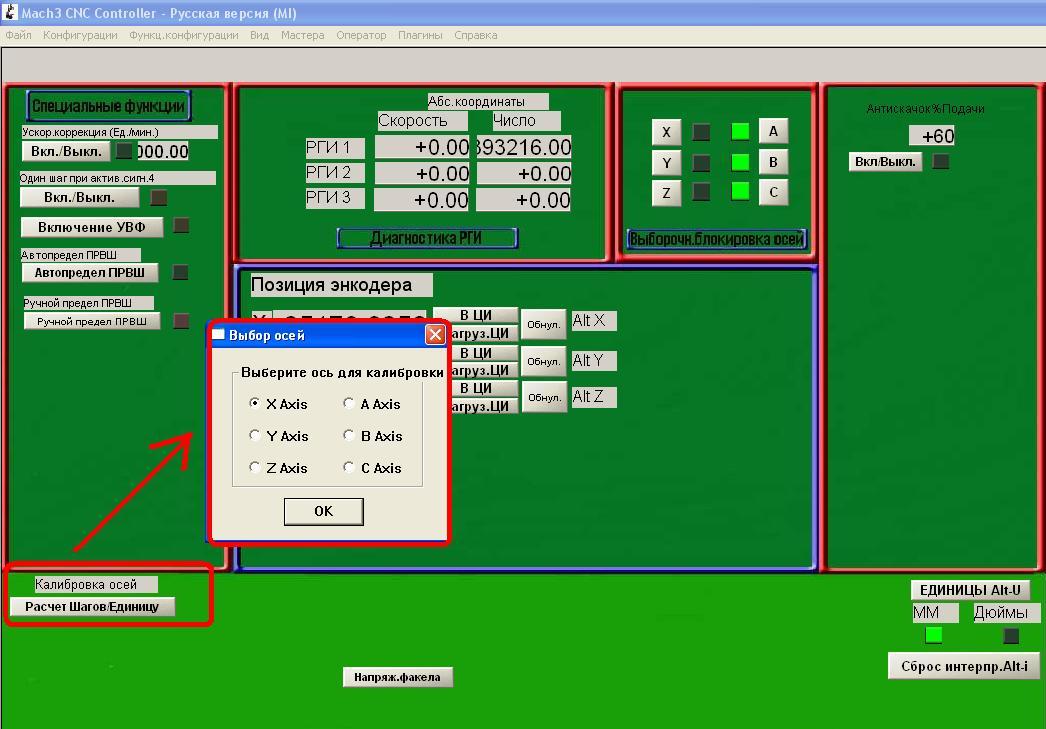
Task: Click LED beside Включение УВФ
Action: (x=181, y=225)
